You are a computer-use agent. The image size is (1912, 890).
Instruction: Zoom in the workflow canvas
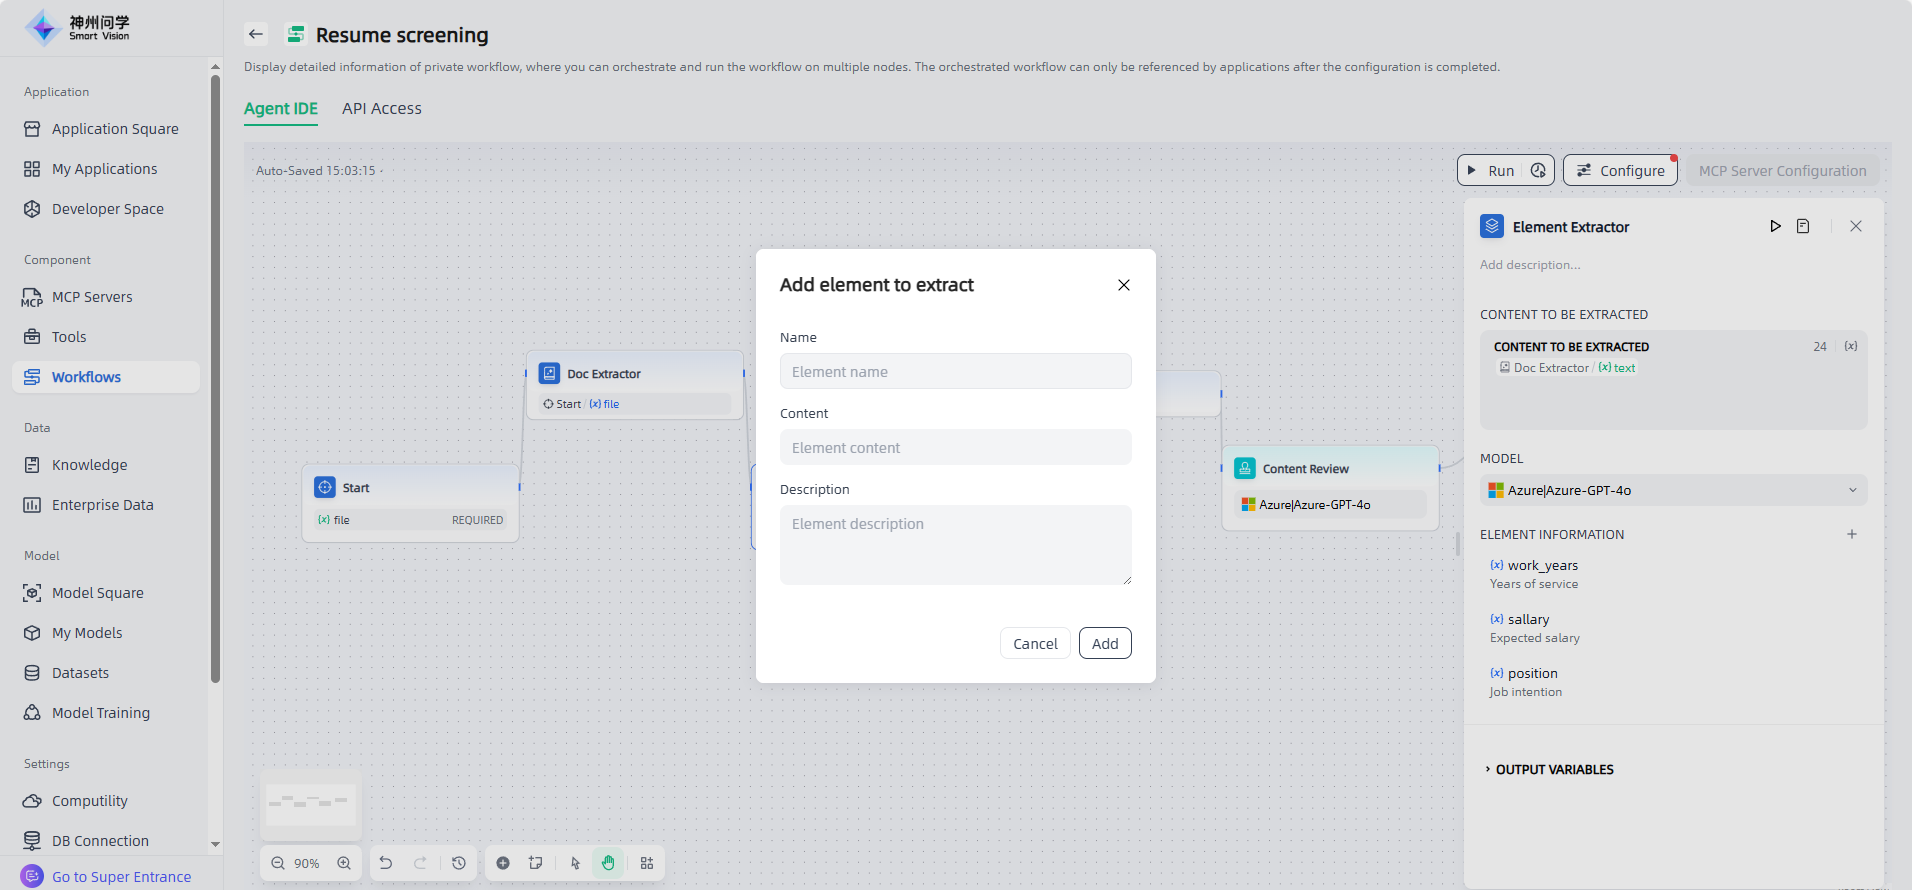[x=344, y=863]
